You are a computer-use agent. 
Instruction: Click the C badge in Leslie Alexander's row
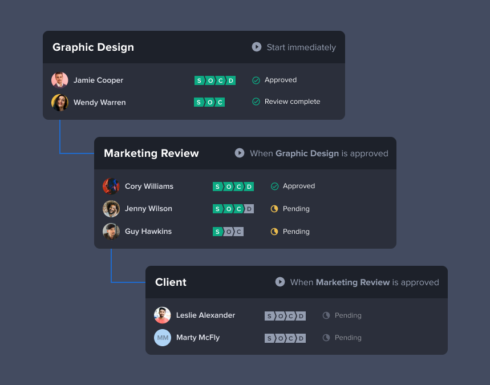tap(290, 316)
